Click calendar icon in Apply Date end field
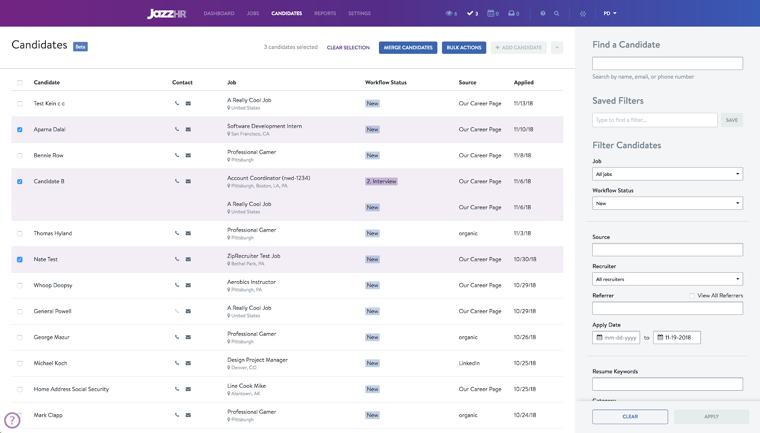760x433 pixels. [x=660, y=337]
